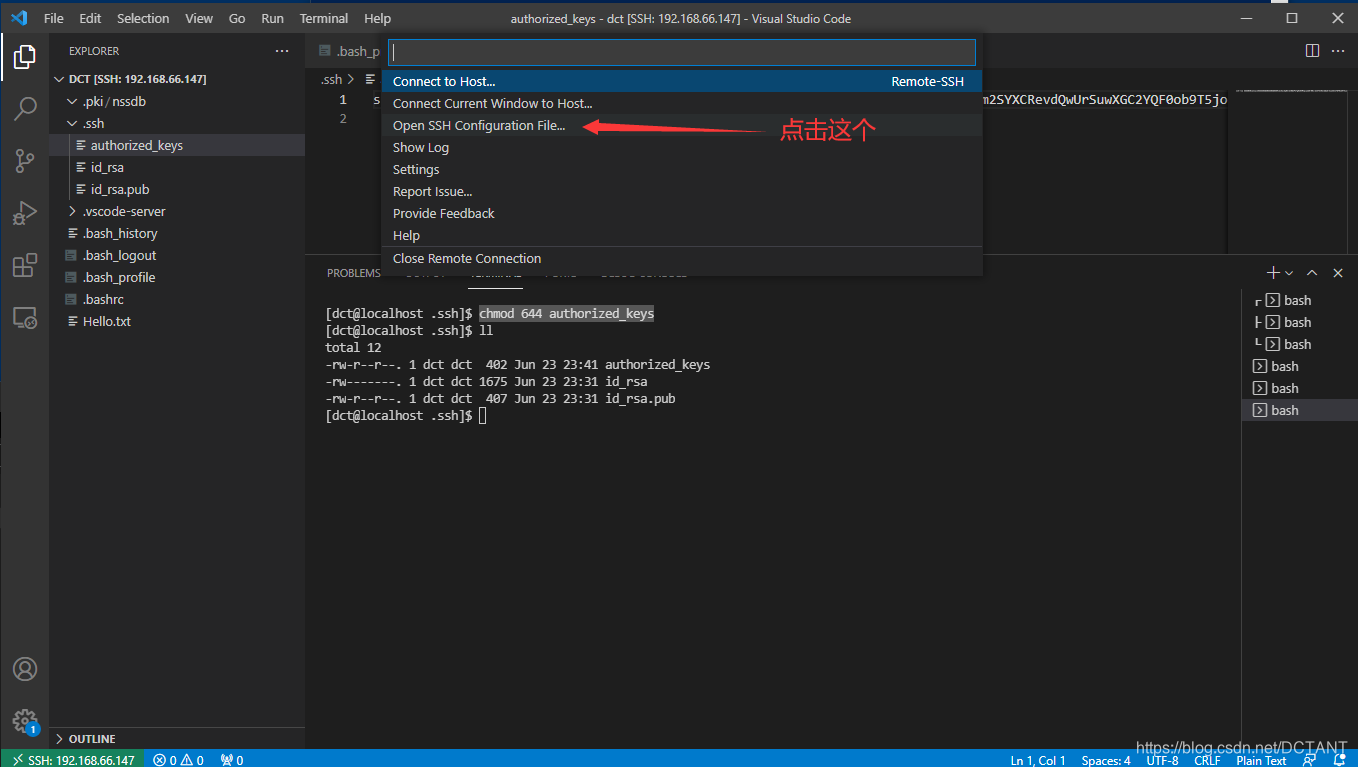Choose Provide Feedback option
The width and height of the screenshot is (1358, 767).
point(682,213)
